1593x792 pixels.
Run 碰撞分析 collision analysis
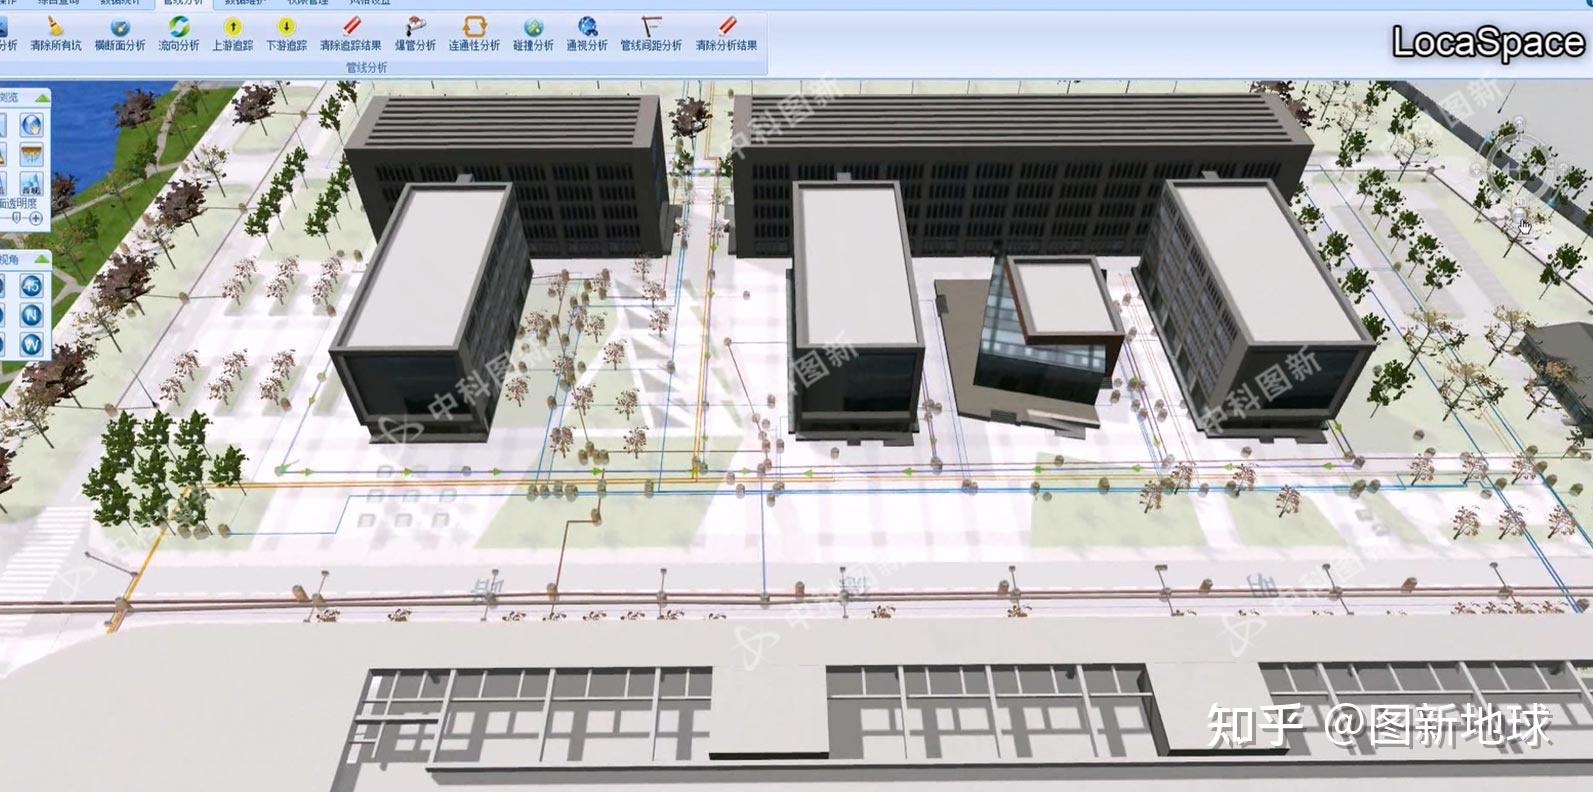tap(533, 34)
